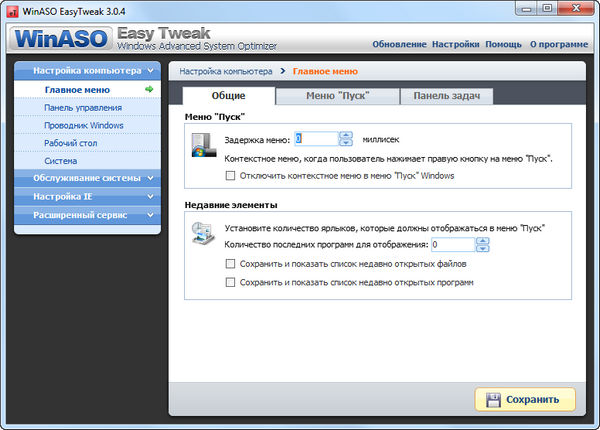This screenshot has height=430, width=600.
Task: Click the Задержка меню spinner arrows
Action: tap(346, 139)
